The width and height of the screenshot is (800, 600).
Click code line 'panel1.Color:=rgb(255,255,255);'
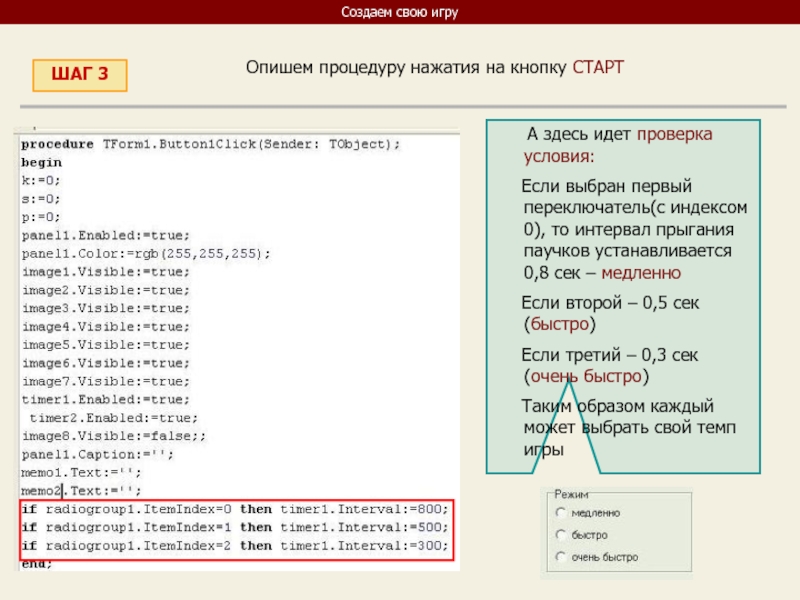(146, 254)
